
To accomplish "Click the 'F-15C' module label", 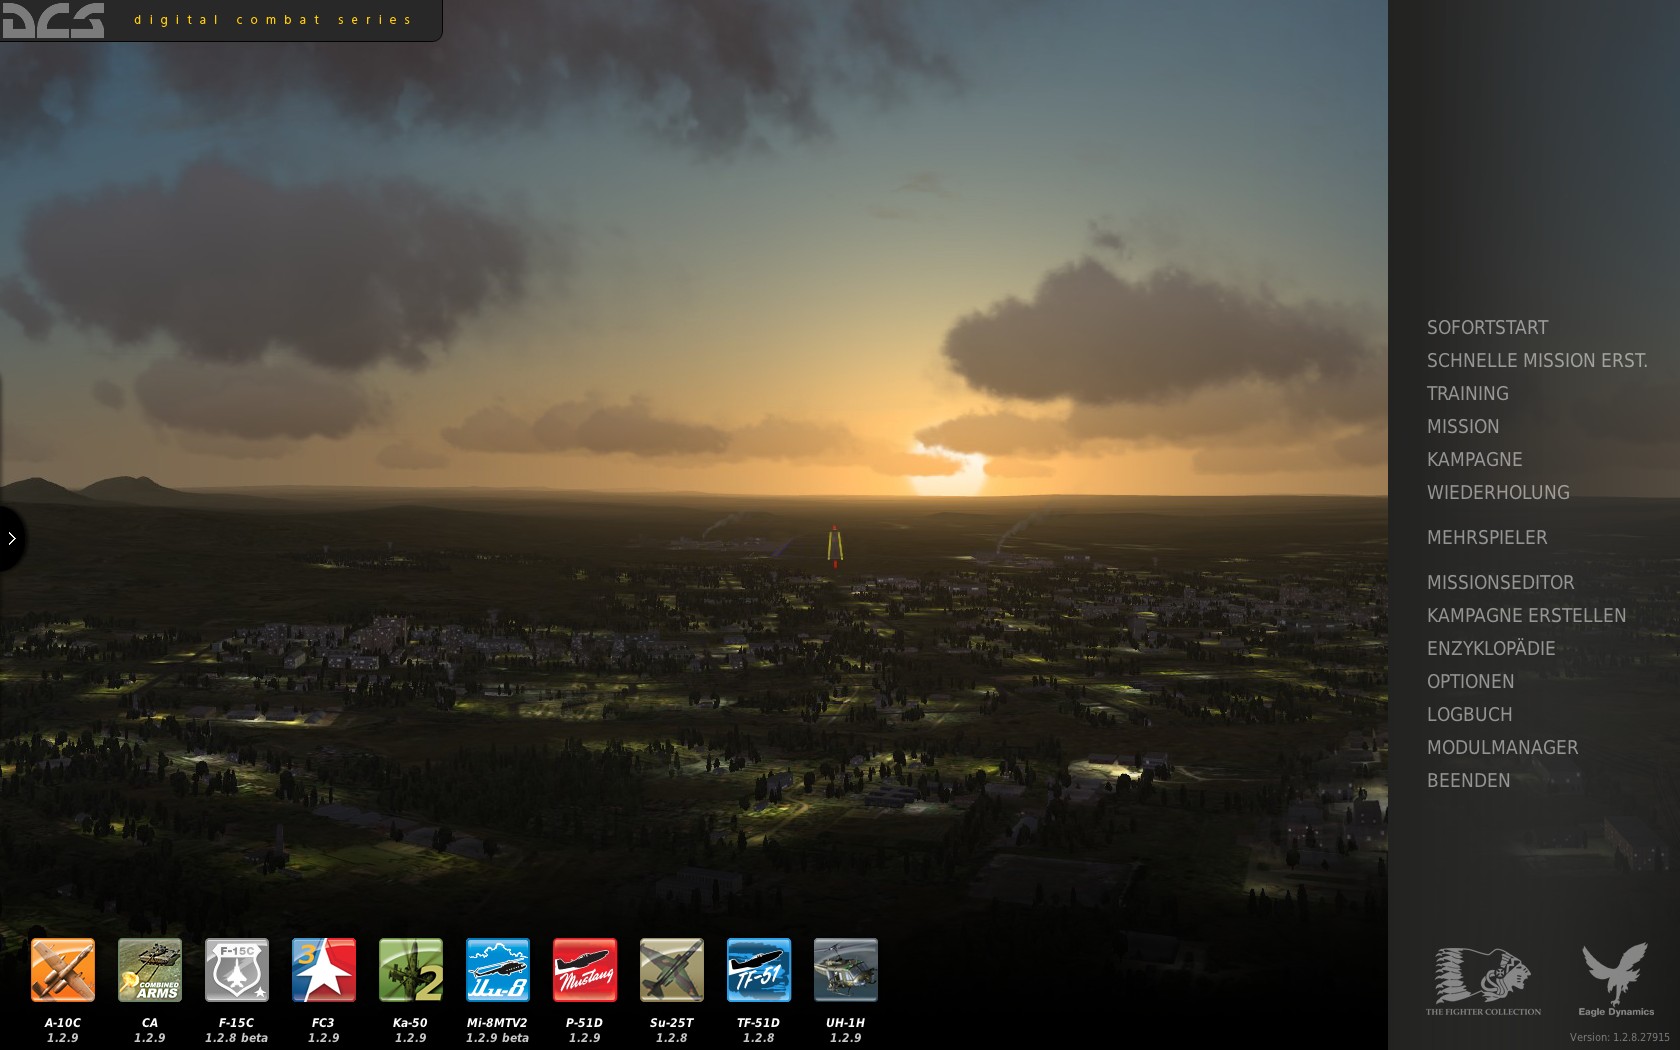I will [237, 1023].
